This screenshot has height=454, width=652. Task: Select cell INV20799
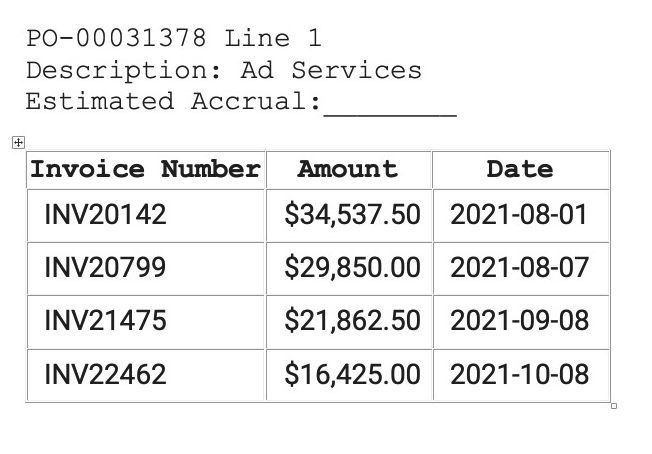[x=146, y=268]
